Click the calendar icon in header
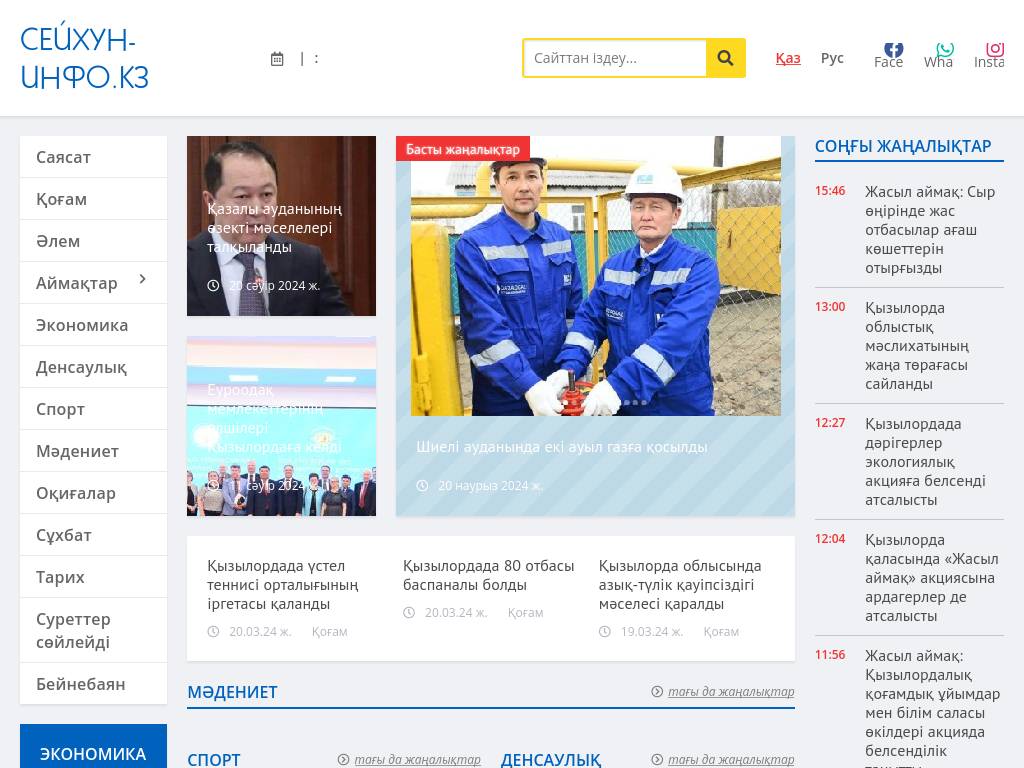1024x768 pixels. (x=277, y=59)
